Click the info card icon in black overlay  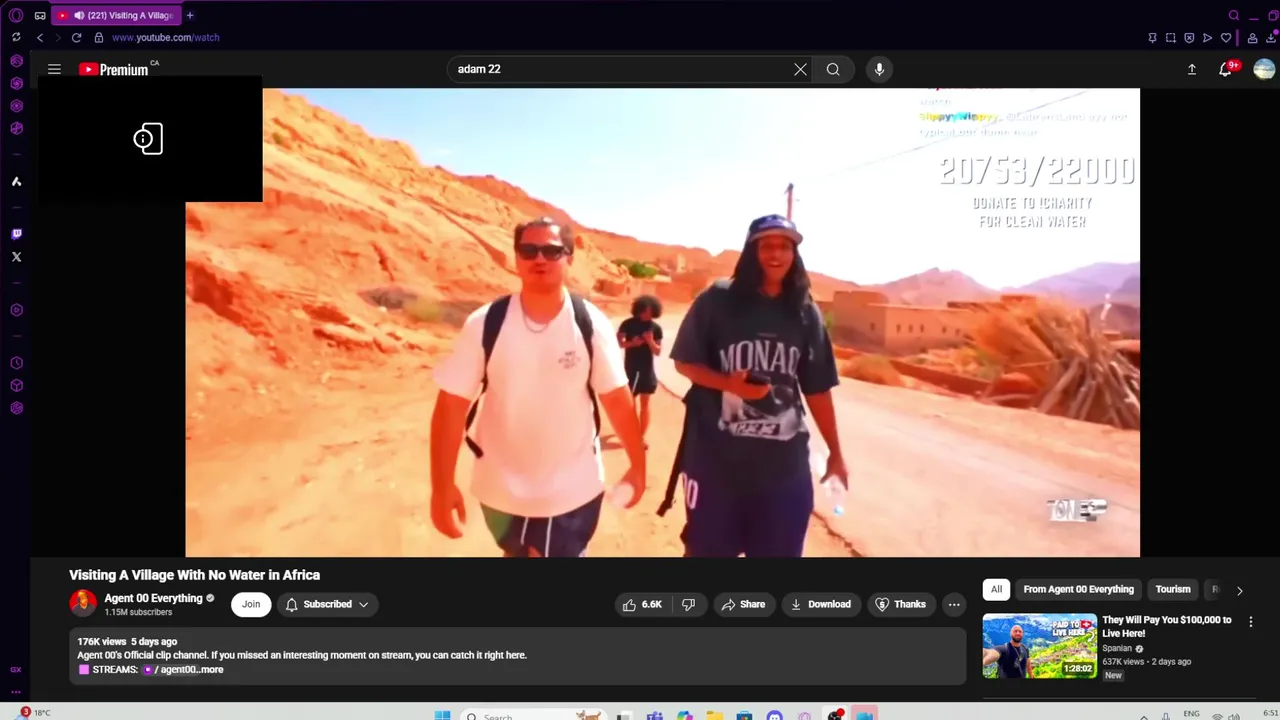pyautogui.click(x=148, y=139)
